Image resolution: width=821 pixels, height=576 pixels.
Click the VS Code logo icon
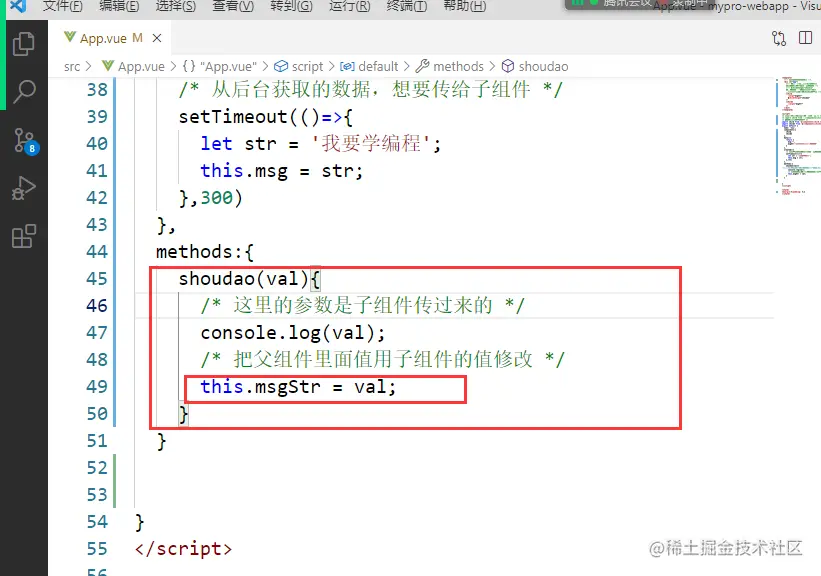pyautogui.click(x=15, y=7)
